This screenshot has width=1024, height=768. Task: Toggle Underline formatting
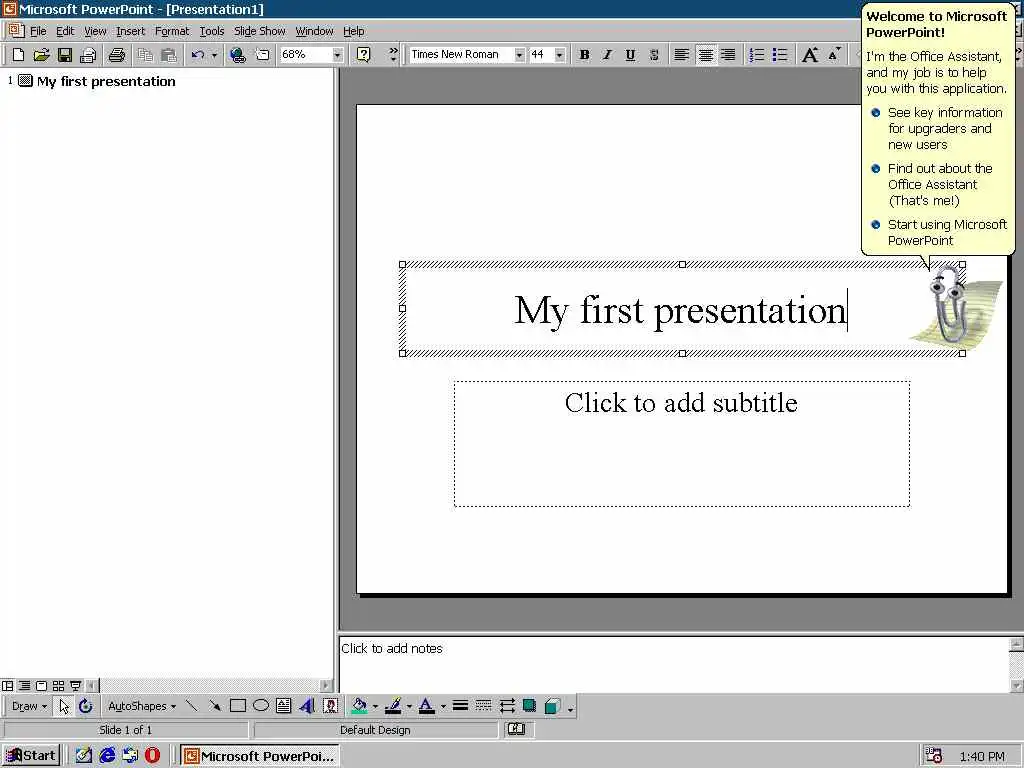pos(630,55)
